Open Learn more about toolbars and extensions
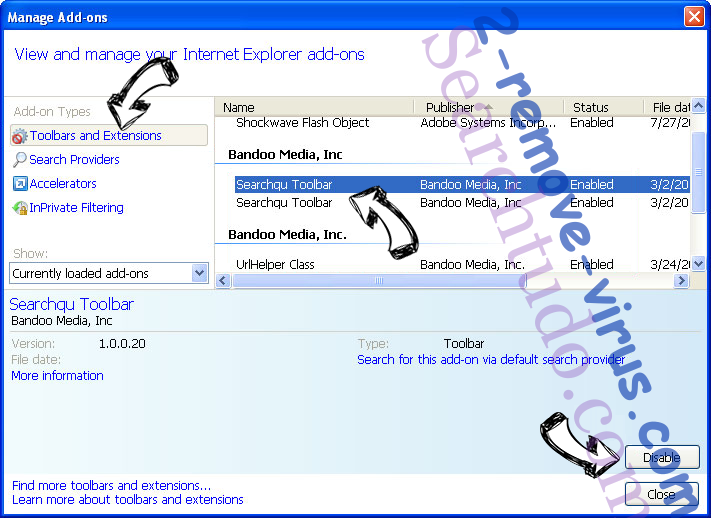 [x=128, y=499]
